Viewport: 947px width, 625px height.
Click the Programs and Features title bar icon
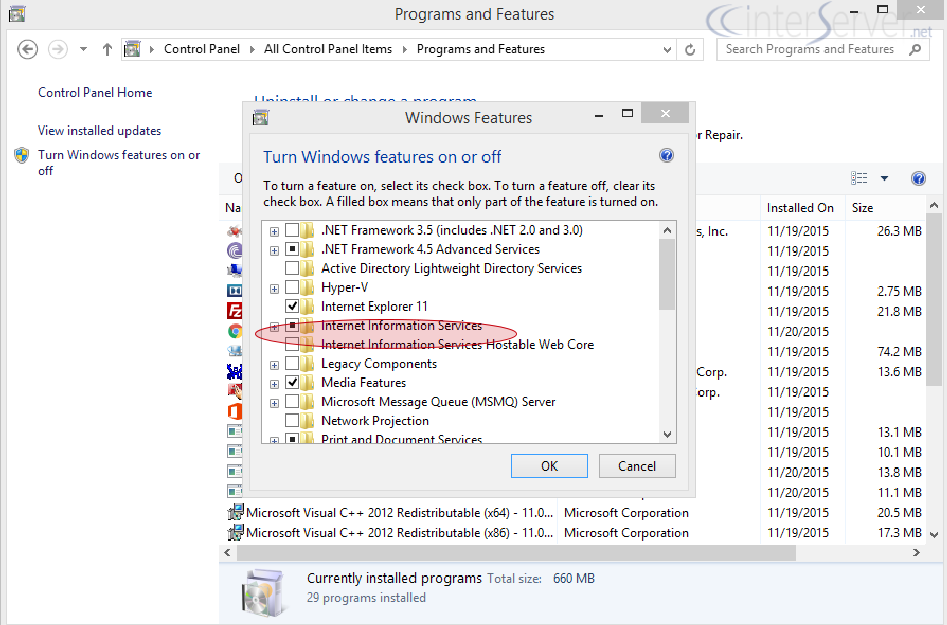[17, 14]
